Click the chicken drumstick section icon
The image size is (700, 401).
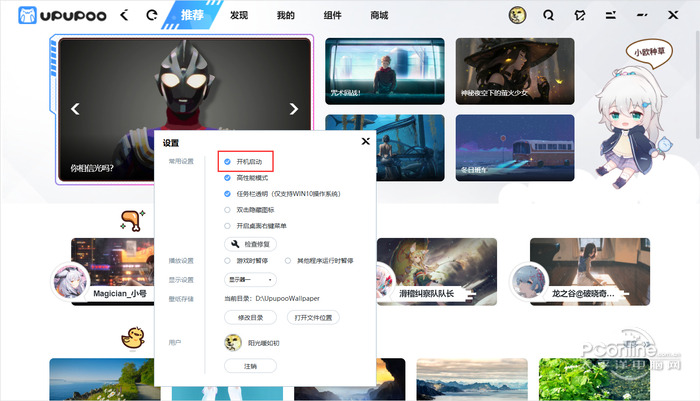coord(133,221)
